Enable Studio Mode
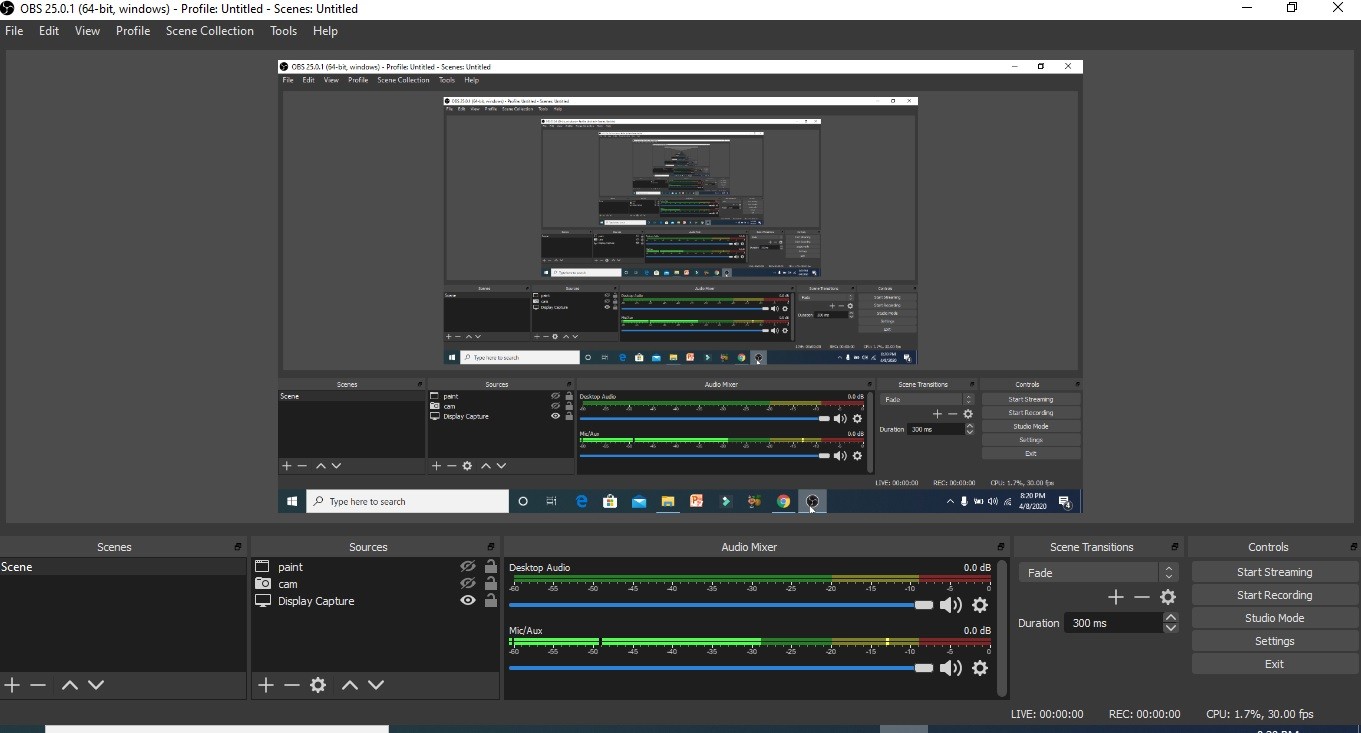The image size is (1361, 733). 1274,618
